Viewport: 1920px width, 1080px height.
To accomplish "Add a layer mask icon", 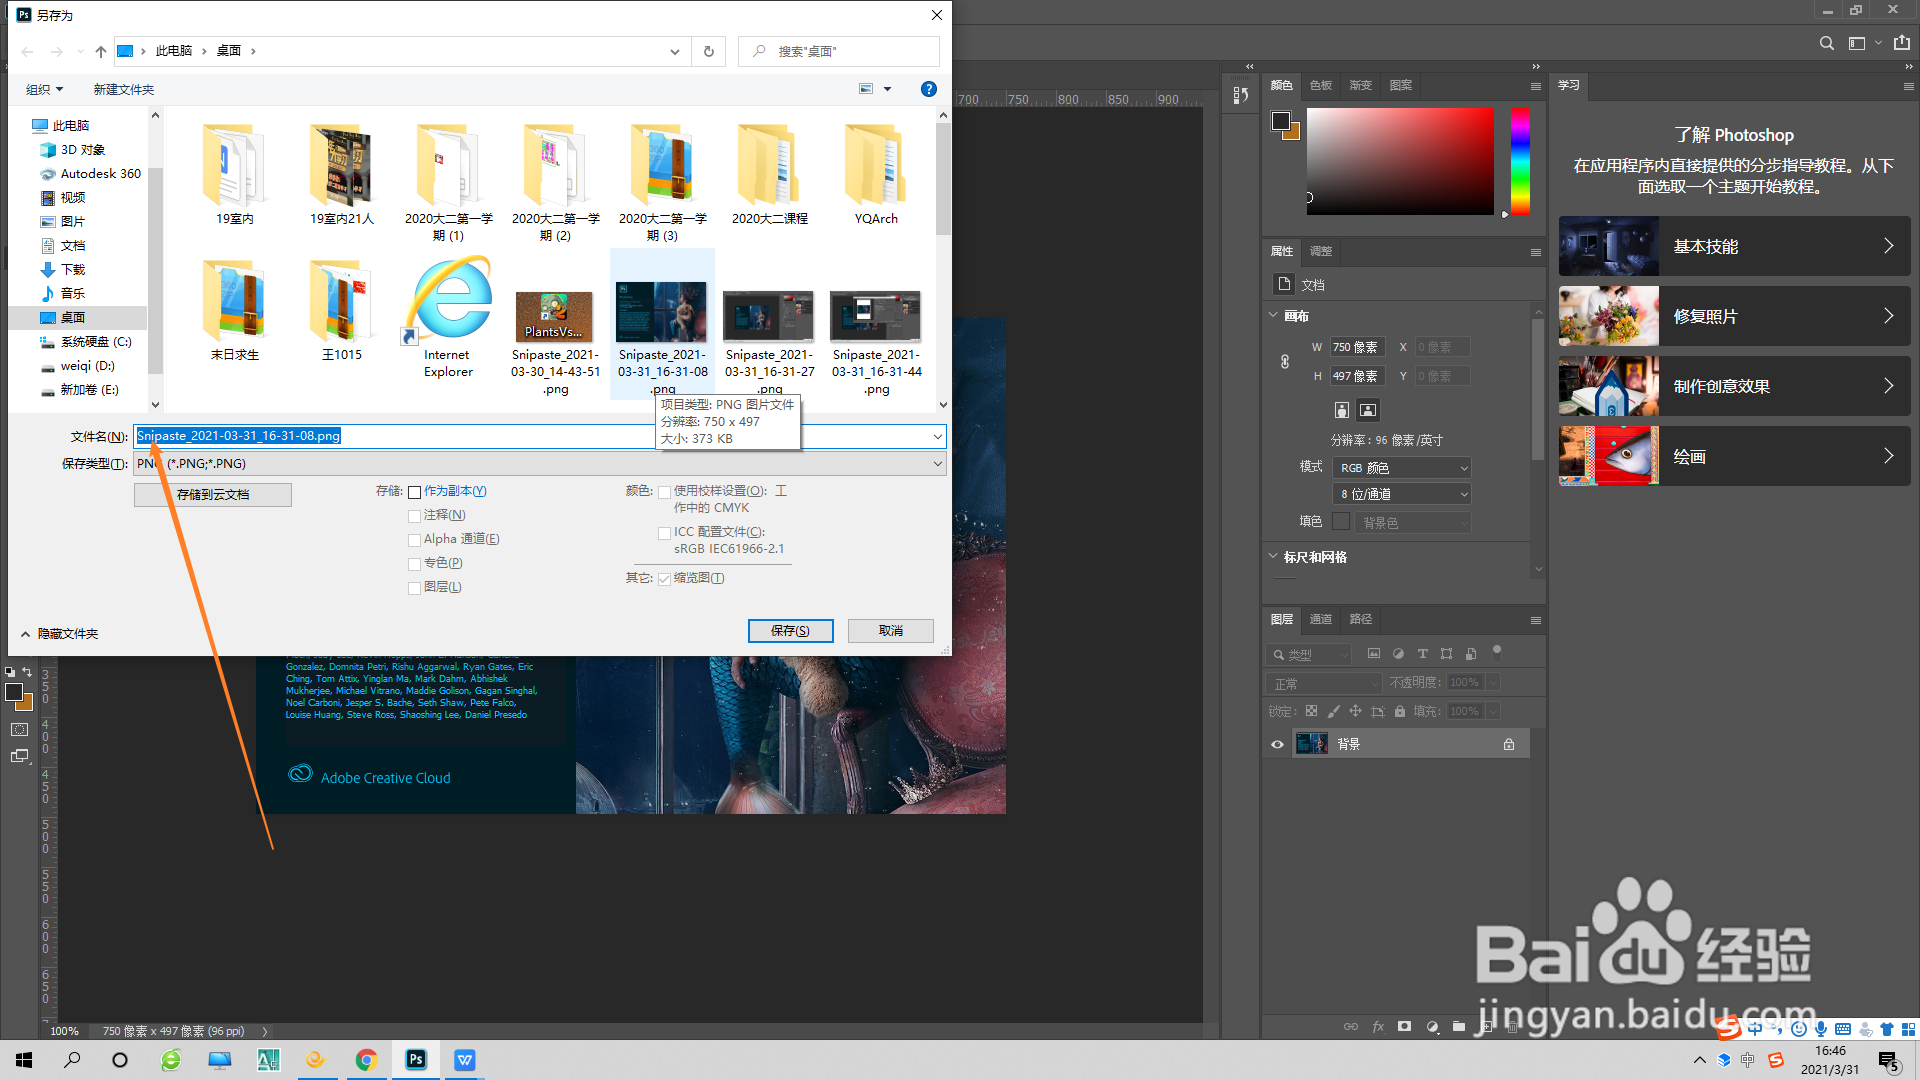I will pyautogui.click(x=1405, y=1027).
